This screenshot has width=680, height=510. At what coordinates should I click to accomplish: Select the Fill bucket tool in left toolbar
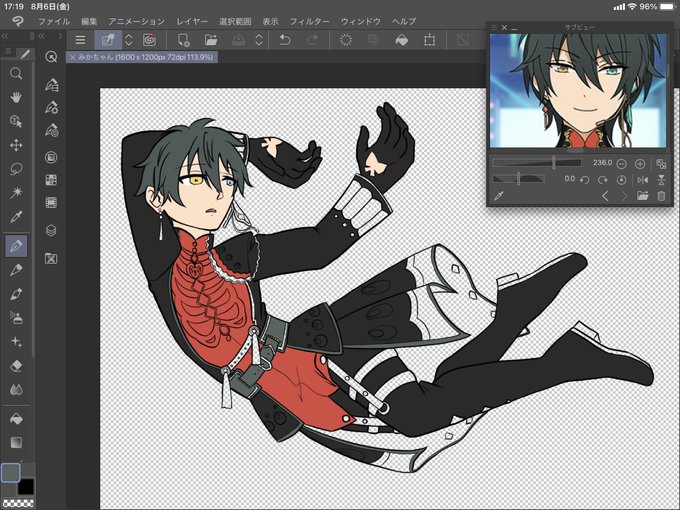(16, 419)
